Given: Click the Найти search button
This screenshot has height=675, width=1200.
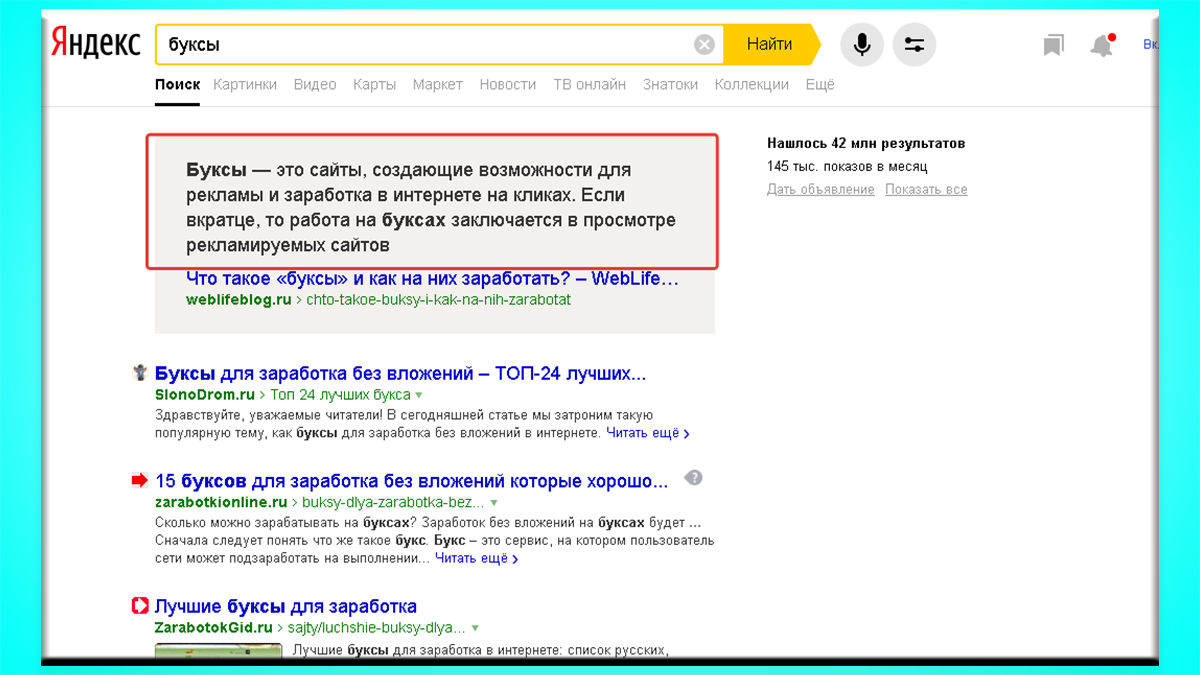Looking at the screenshot, I should 770,44.
